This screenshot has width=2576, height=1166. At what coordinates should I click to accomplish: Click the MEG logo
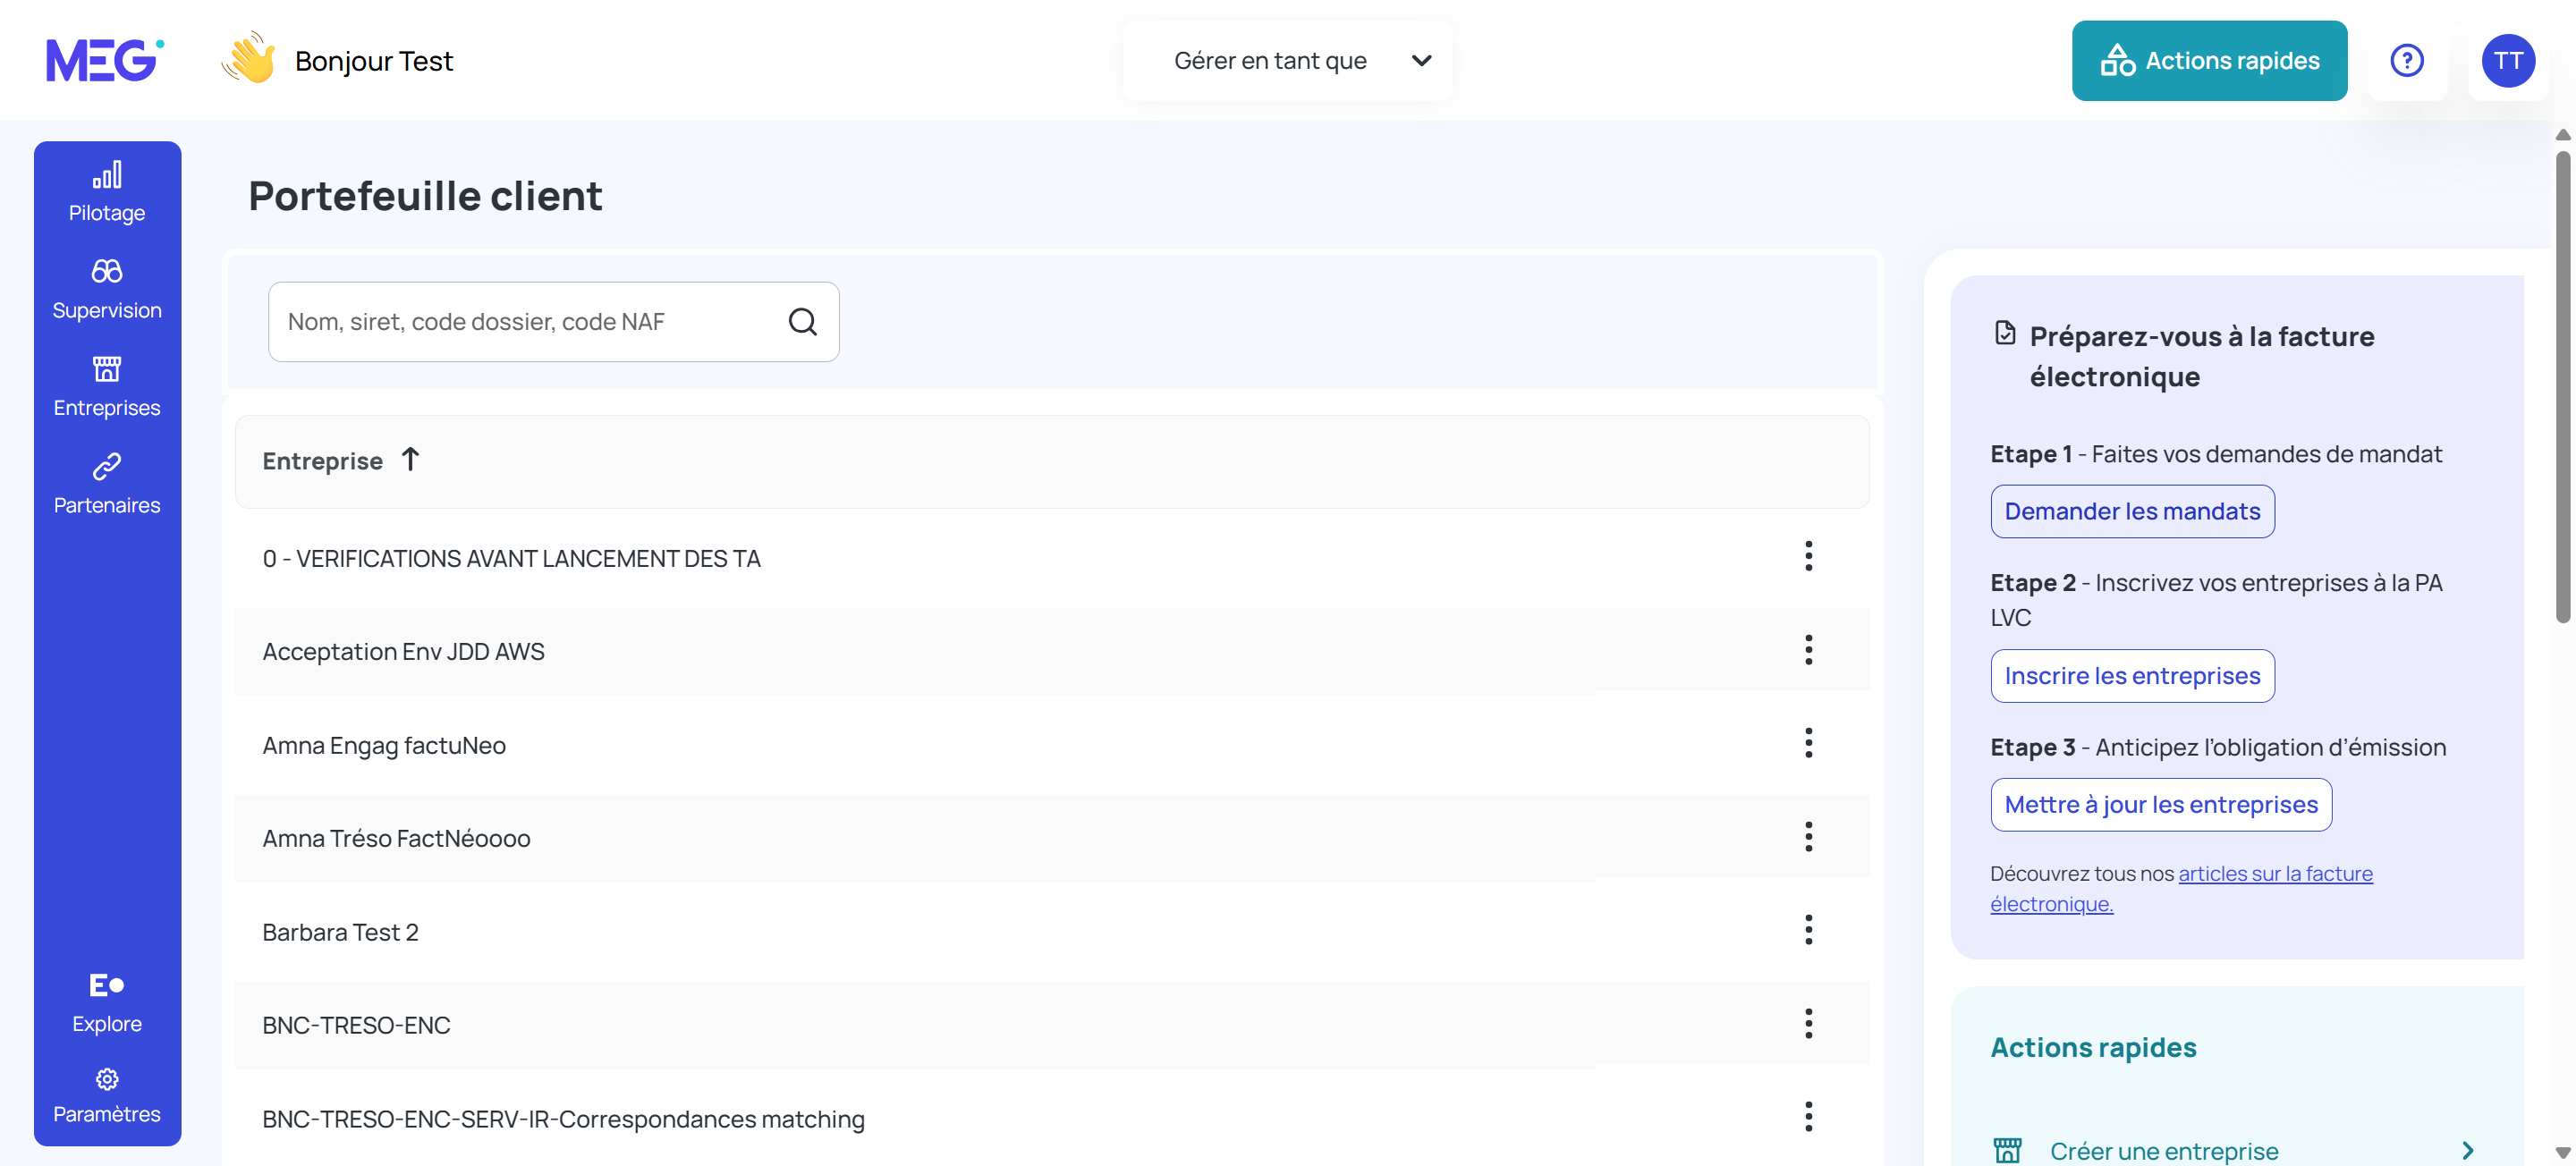tap(104, 61)
